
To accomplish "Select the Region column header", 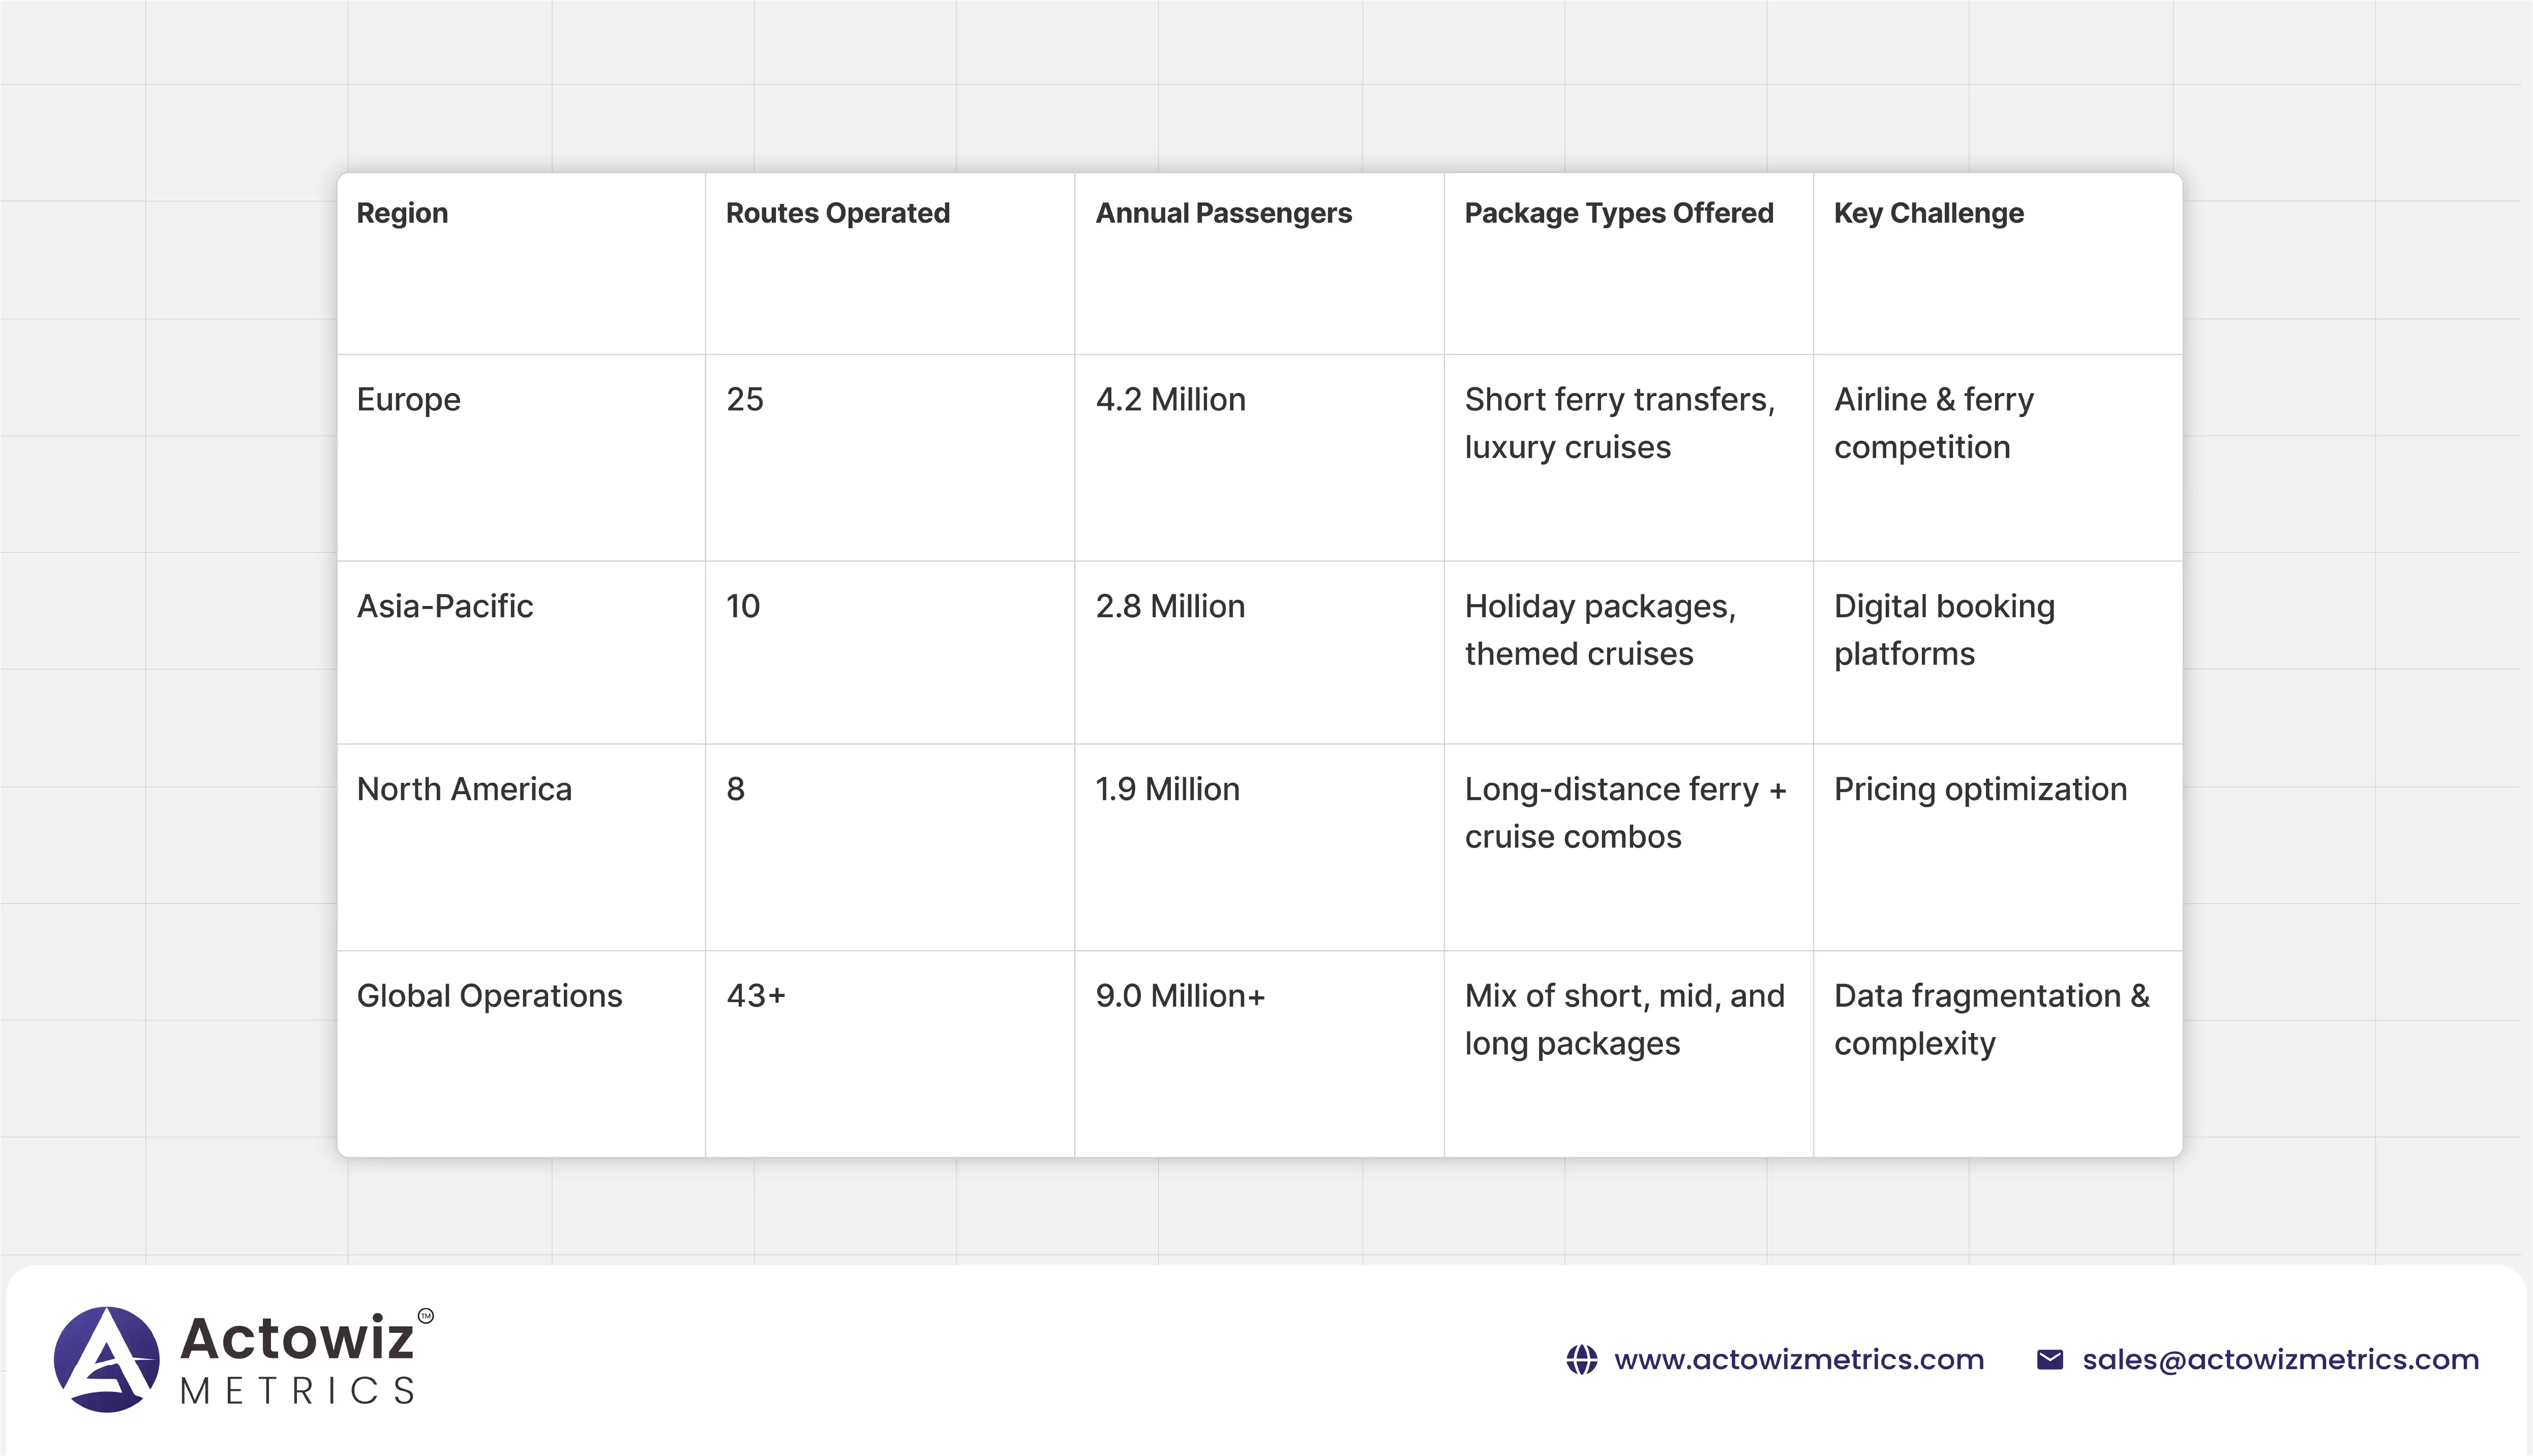I will (402, 213).
